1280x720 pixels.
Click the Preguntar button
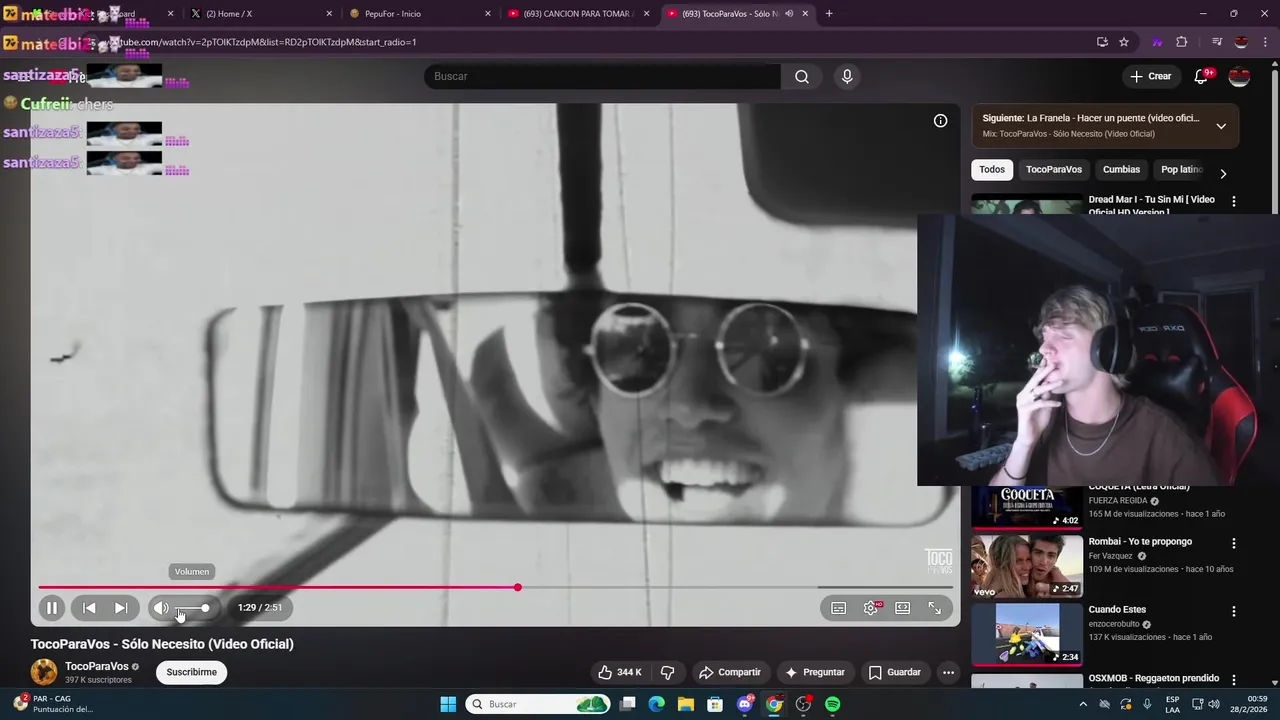pyautogui.click(x=815, y=672)
